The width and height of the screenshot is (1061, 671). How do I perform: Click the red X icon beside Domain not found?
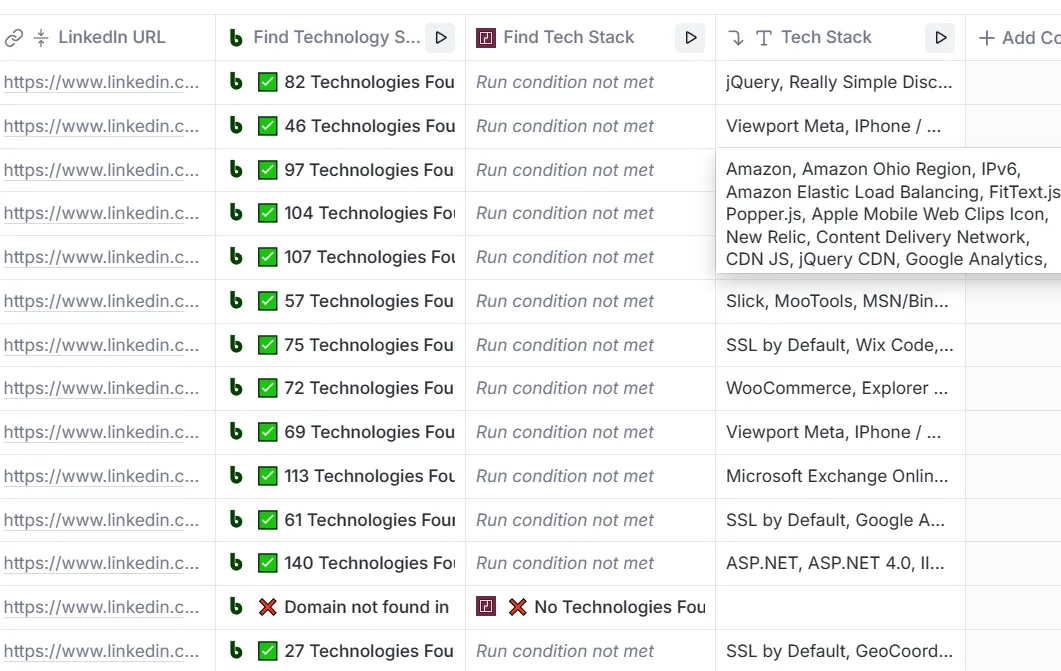pos(268,607)
